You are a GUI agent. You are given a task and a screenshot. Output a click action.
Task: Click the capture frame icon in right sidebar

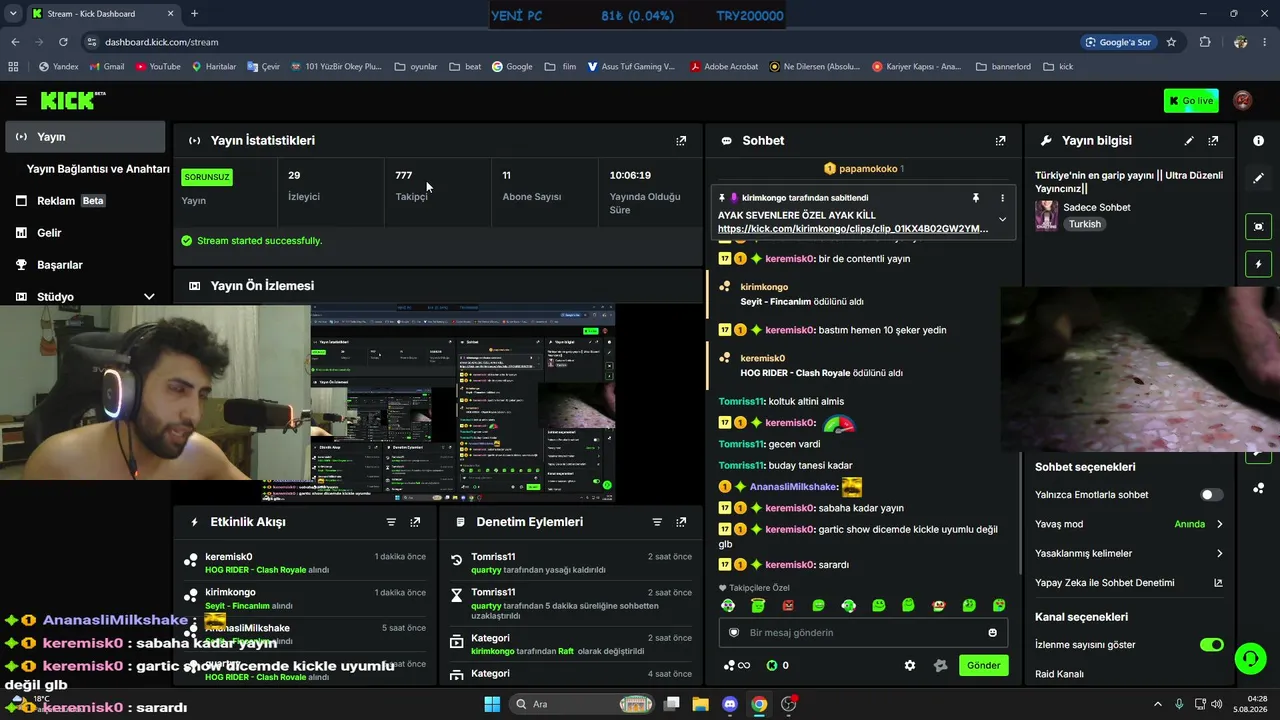click(1258, 226)
